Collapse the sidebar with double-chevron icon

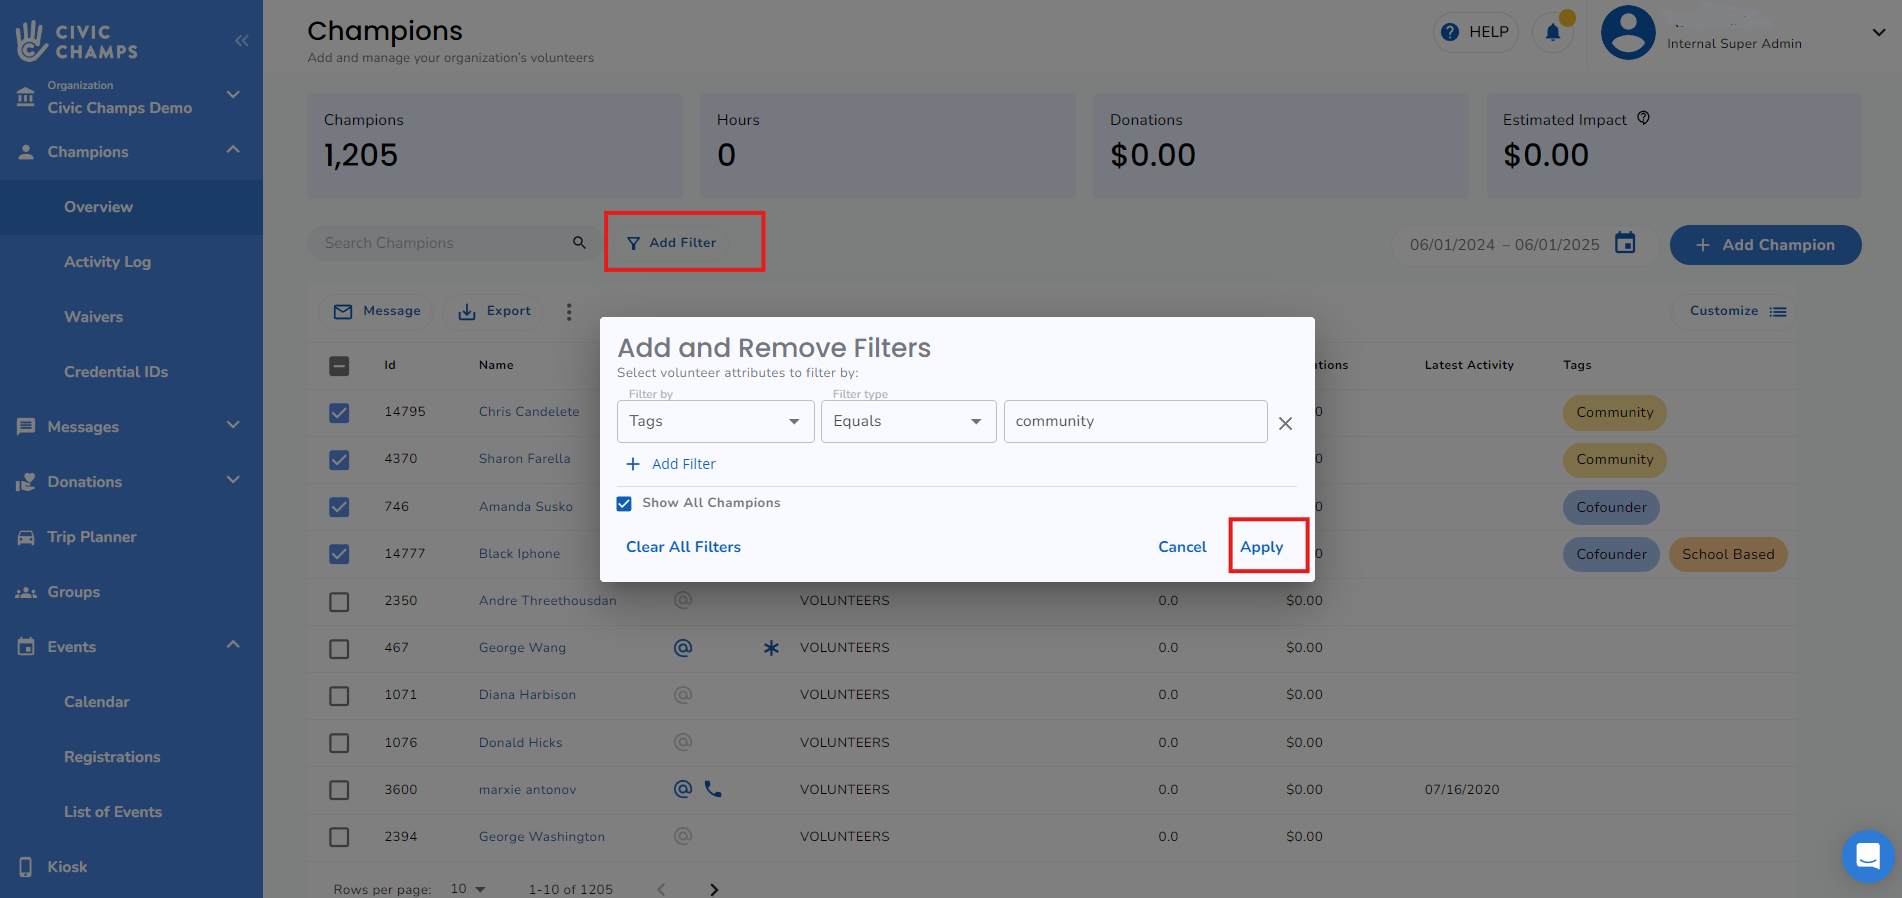[x=241, y=41]
